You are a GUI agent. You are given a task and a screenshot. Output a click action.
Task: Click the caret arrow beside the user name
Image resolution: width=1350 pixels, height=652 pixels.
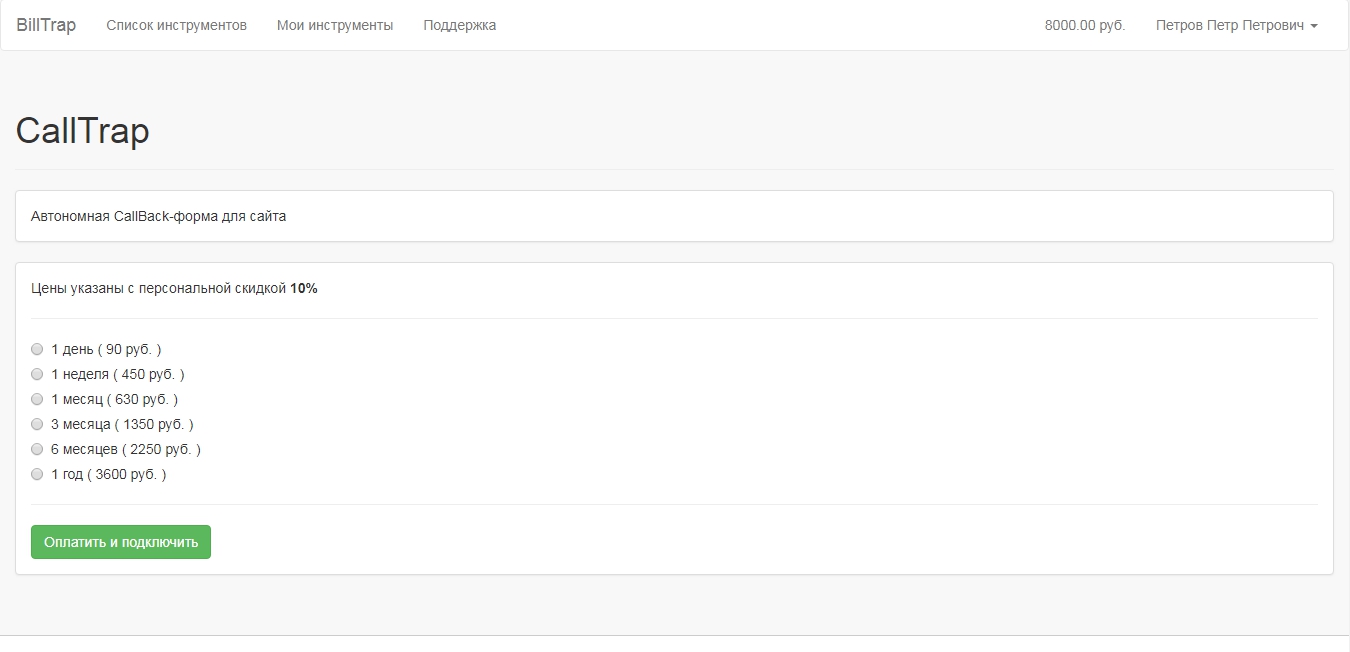(1313, 26)
